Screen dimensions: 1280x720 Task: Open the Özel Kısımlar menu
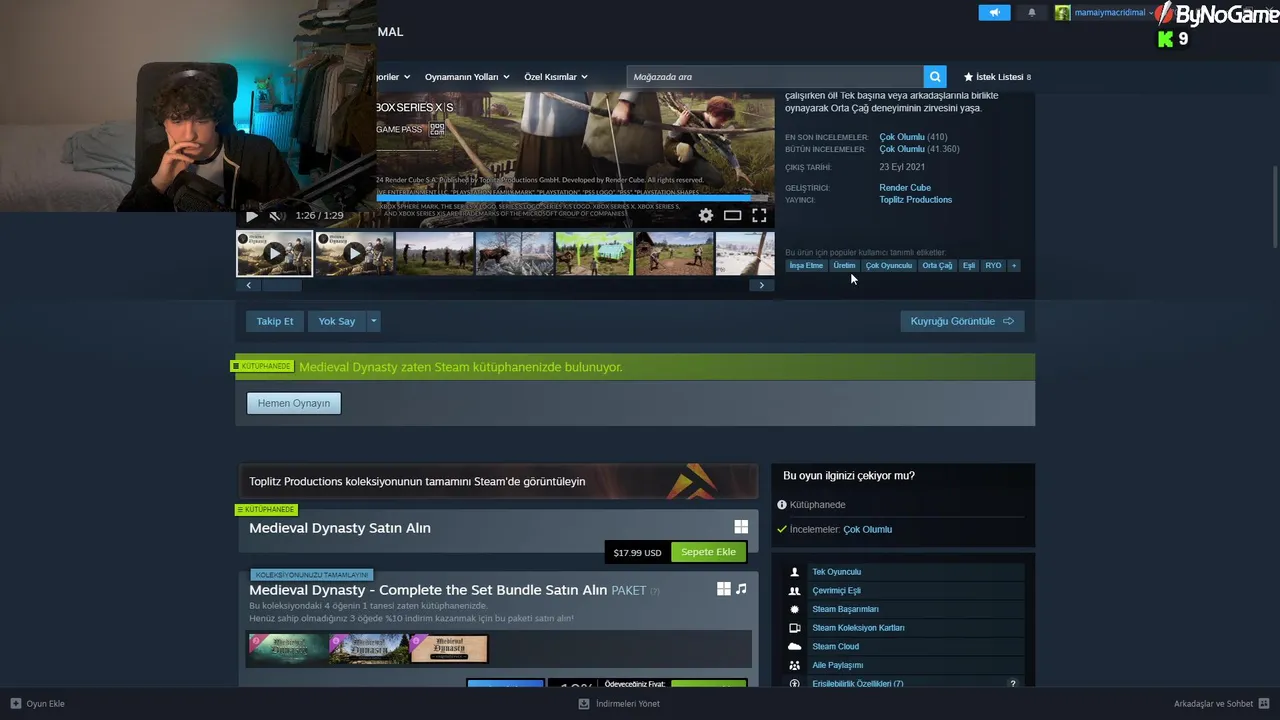click(555, 77)
